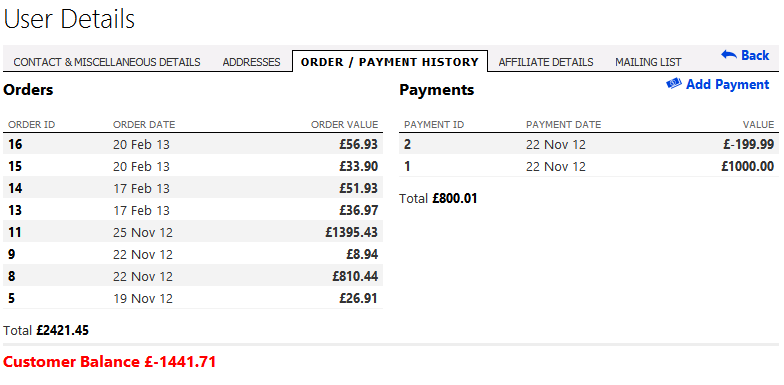
Task: Click the Order Value column header
Action: [344, 124]
